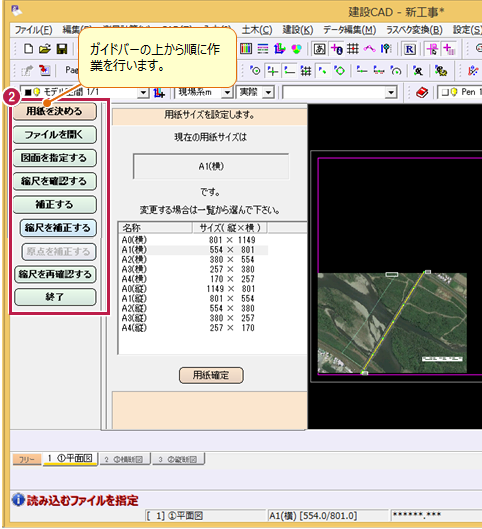Select the green cross intersection snap icon
The width and height of the screenshot is (482, 529).
coord(272,71)
